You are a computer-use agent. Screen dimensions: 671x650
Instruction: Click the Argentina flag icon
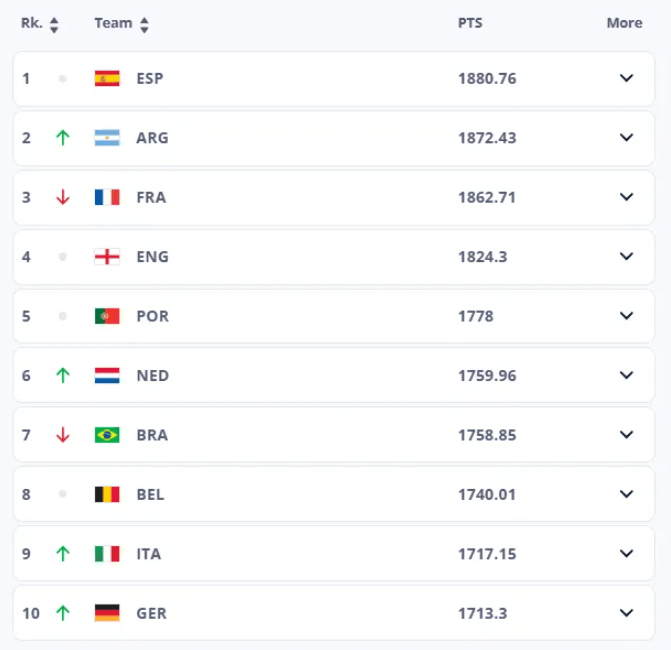pos(107,138)
